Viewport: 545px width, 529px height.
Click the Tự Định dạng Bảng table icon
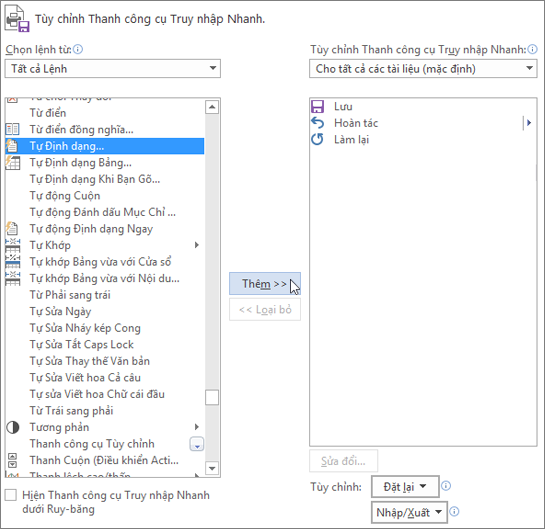pyautogui.click(x=13, y=163)
